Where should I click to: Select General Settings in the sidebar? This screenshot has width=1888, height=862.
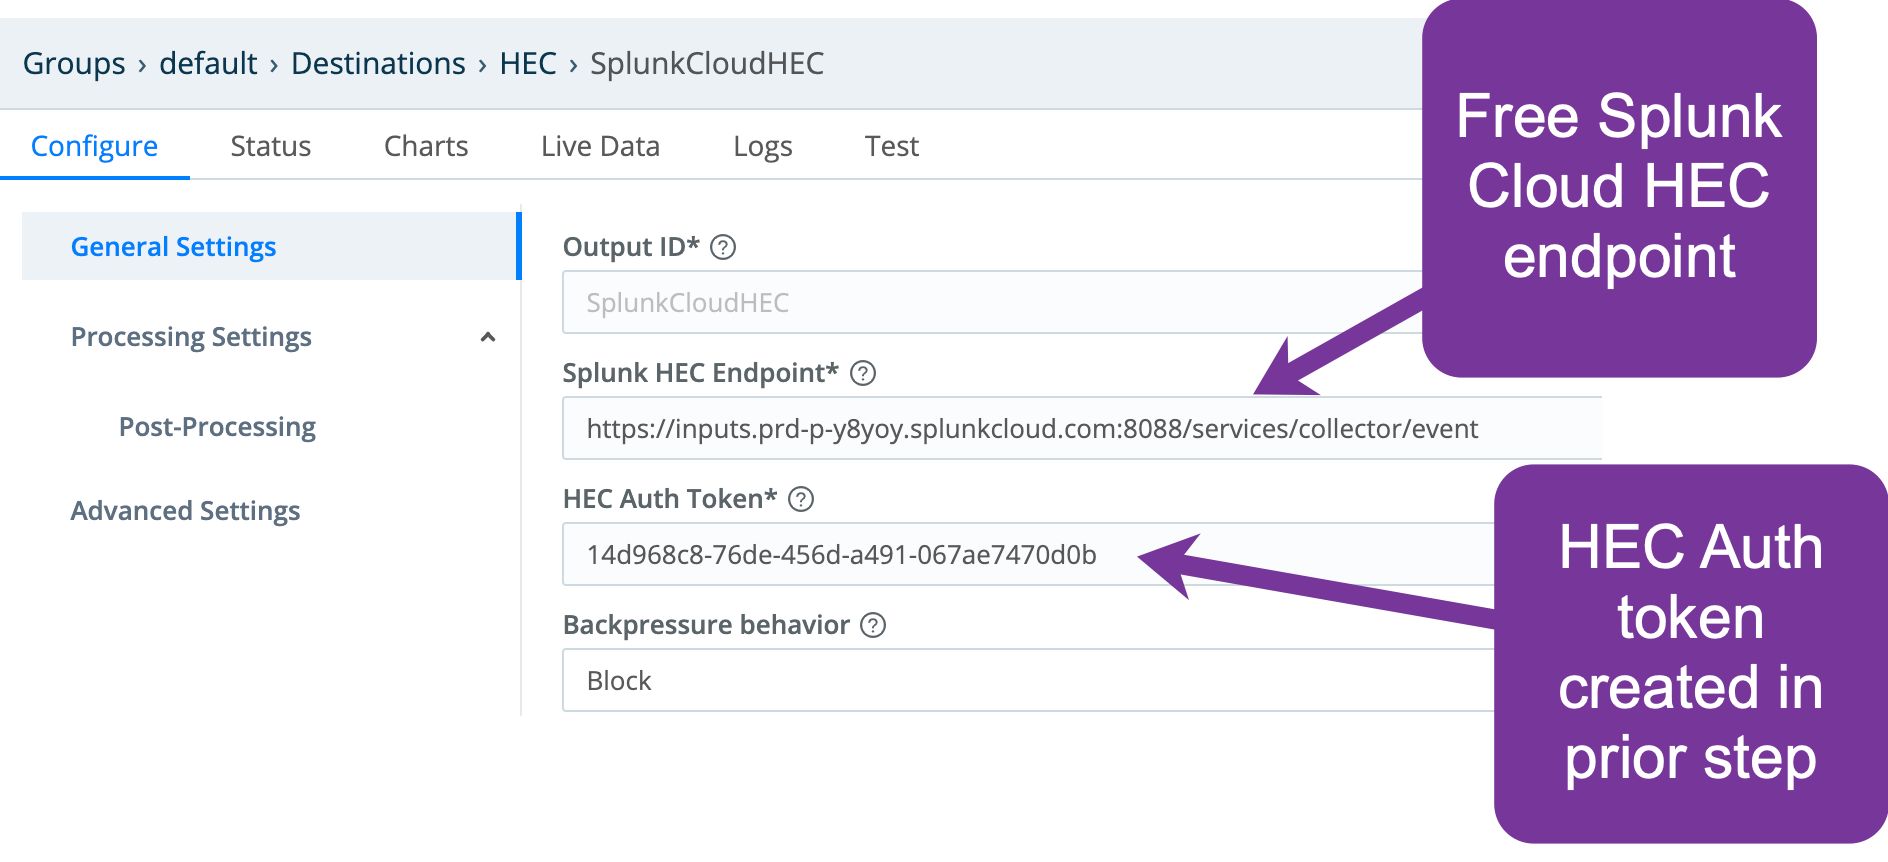point(173,245)
